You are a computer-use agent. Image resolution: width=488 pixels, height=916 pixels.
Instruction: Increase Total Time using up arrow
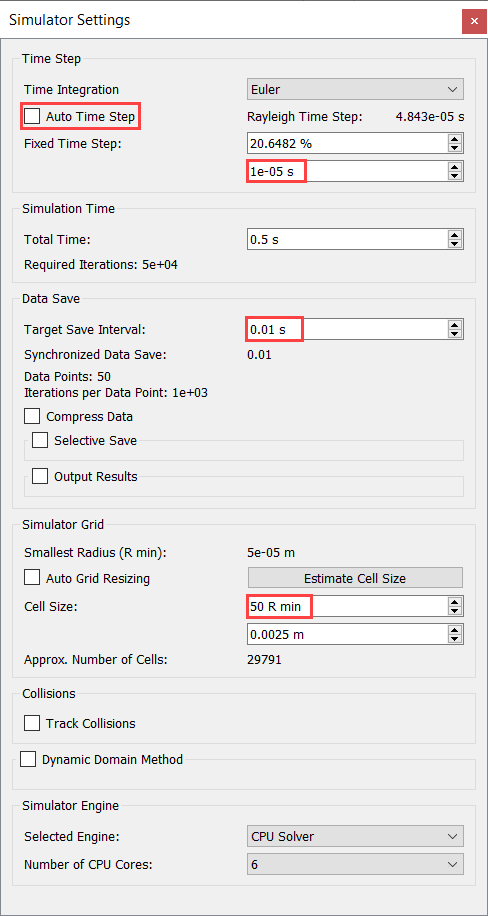click(454, 235)
